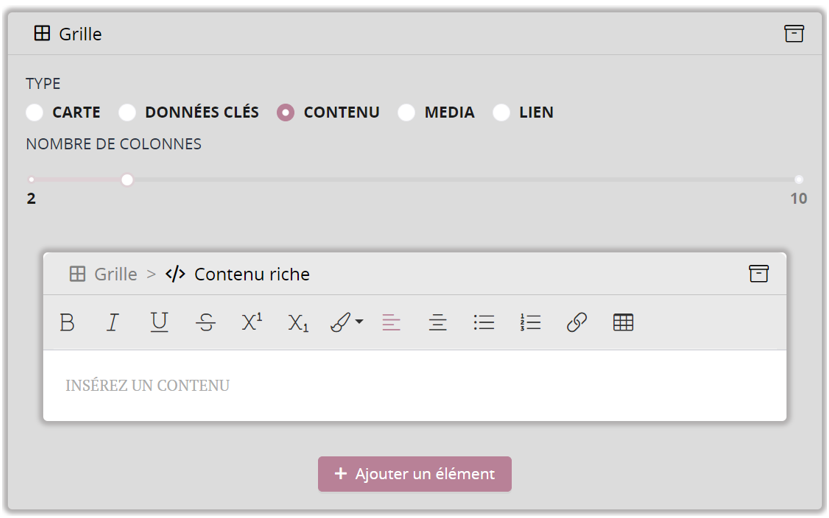The image size is (829, 518).
Task: Archive the Grille block
Action: point(794,34)
